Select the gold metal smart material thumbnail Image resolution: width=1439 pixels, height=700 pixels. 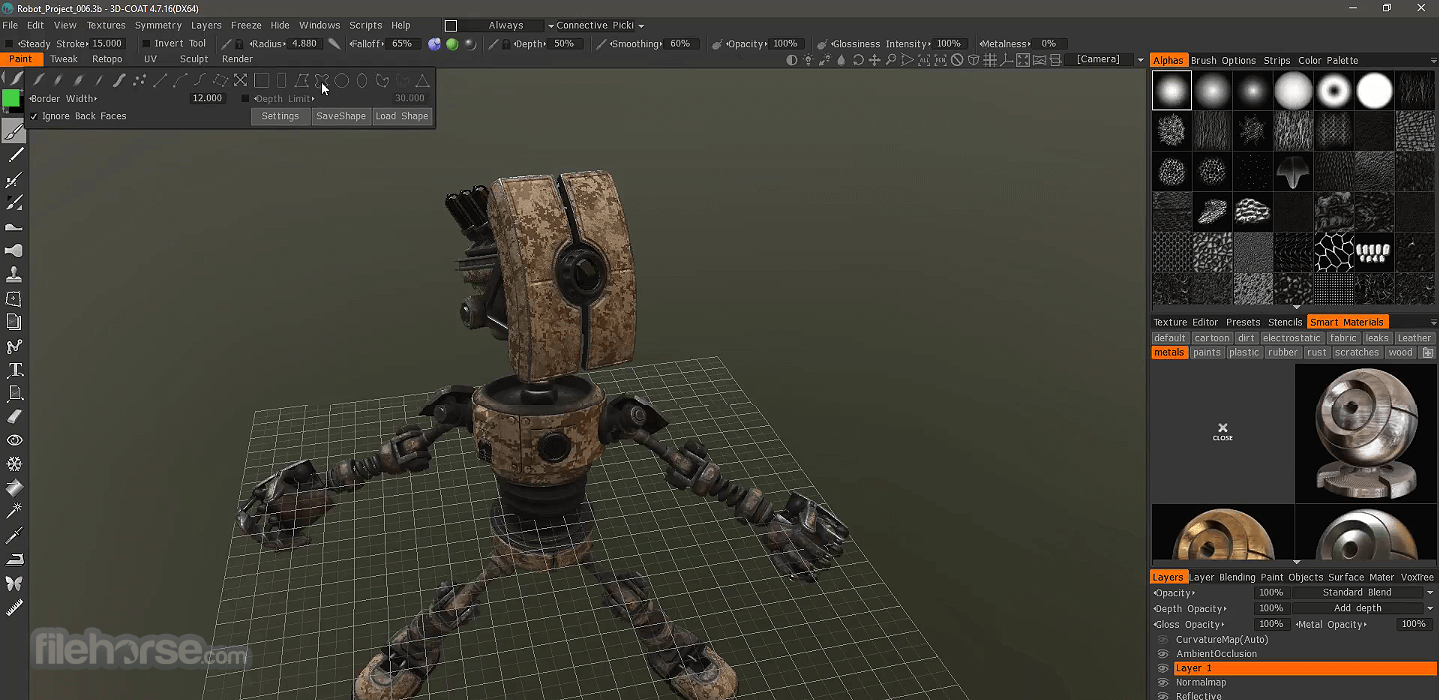pos(1222,532)
